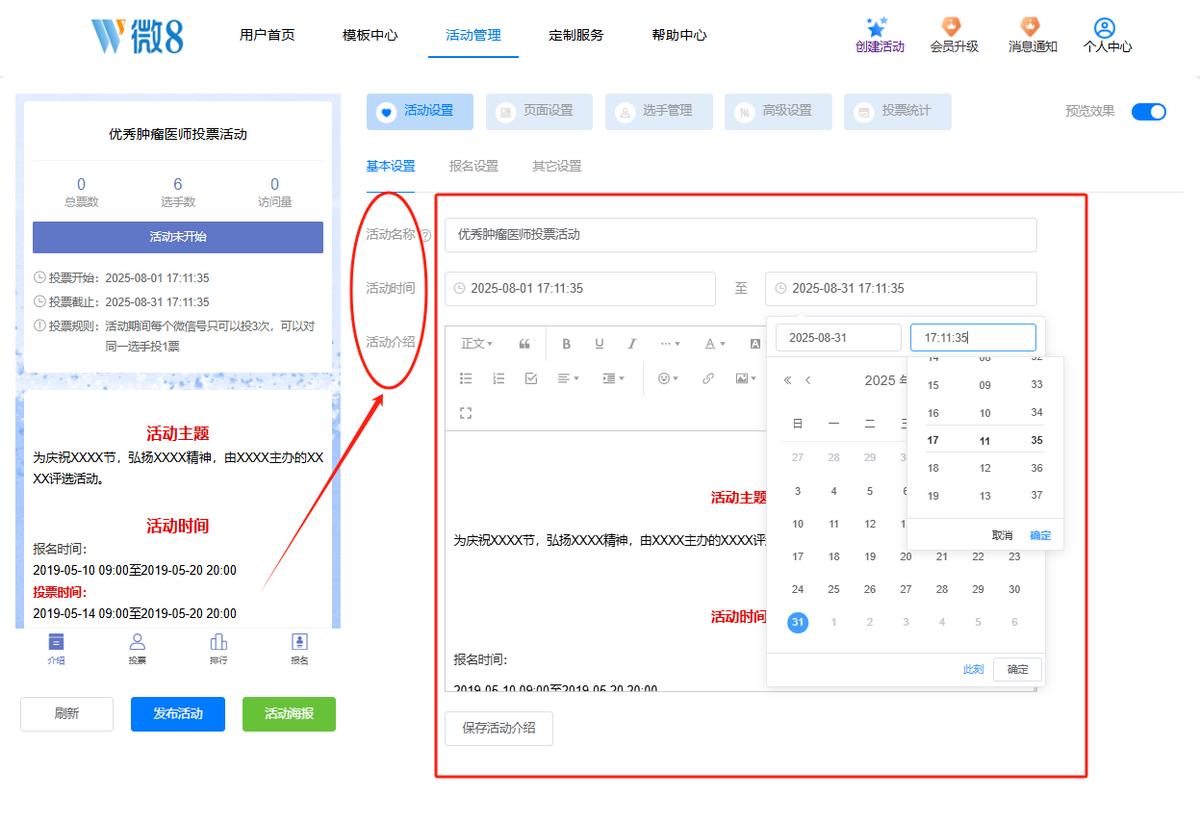The image size is (1200, 828).
Task: Click 取消 in the time picker
Action: 1002,535
